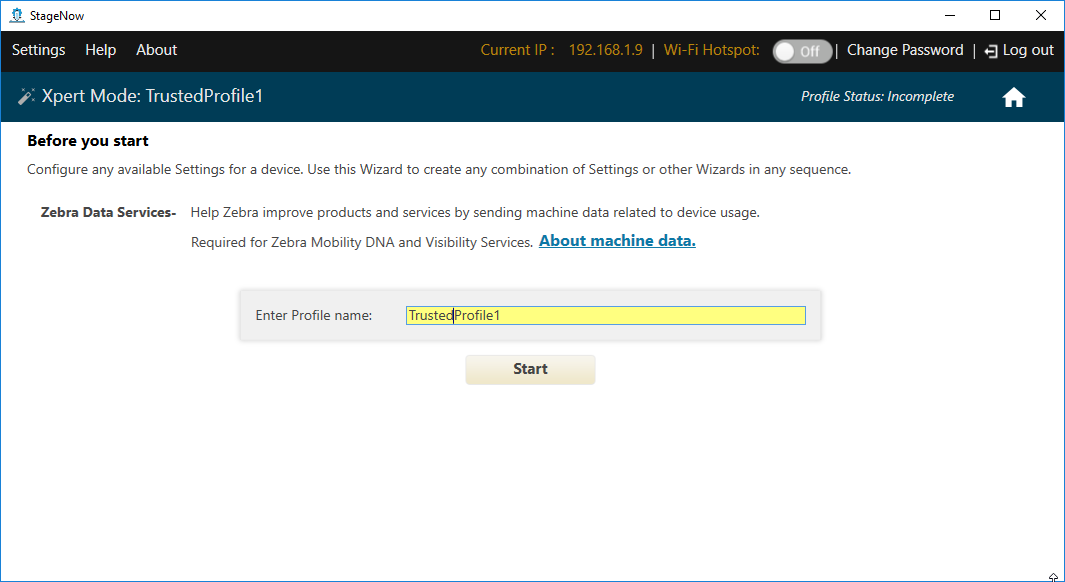The height and width of the screenshot is (582, 1065).
Task: Open the Help menu
Action: 100,50
